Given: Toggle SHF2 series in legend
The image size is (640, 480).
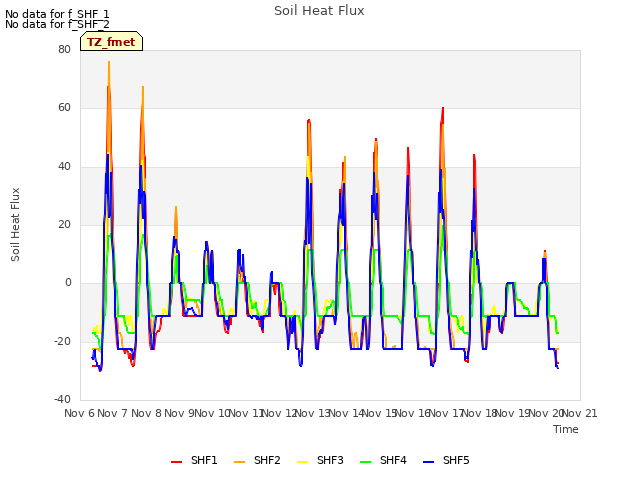Looking at the screenshot, I should point(257,460).
